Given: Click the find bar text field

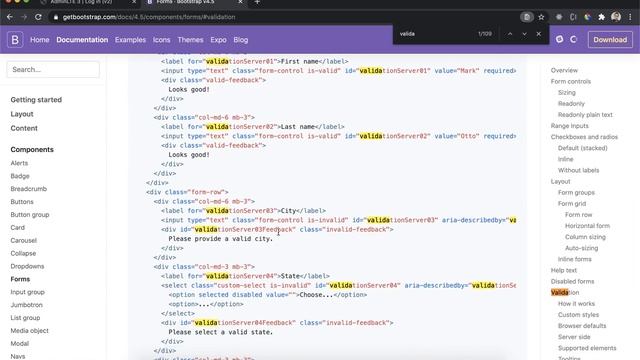Looking at the screenshot, I should 435,34.
